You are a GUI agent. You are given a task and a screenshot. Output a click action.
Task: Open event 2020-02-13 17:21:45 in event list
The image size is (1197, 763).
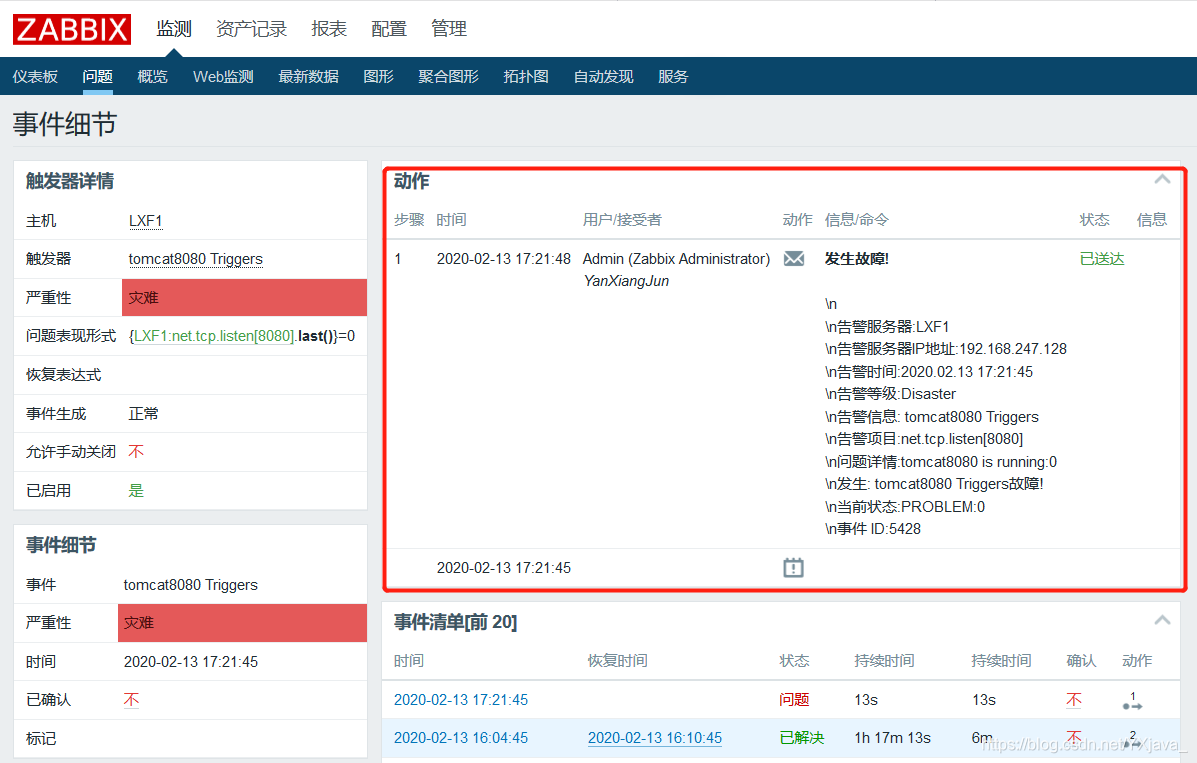[x=461, y=700]
